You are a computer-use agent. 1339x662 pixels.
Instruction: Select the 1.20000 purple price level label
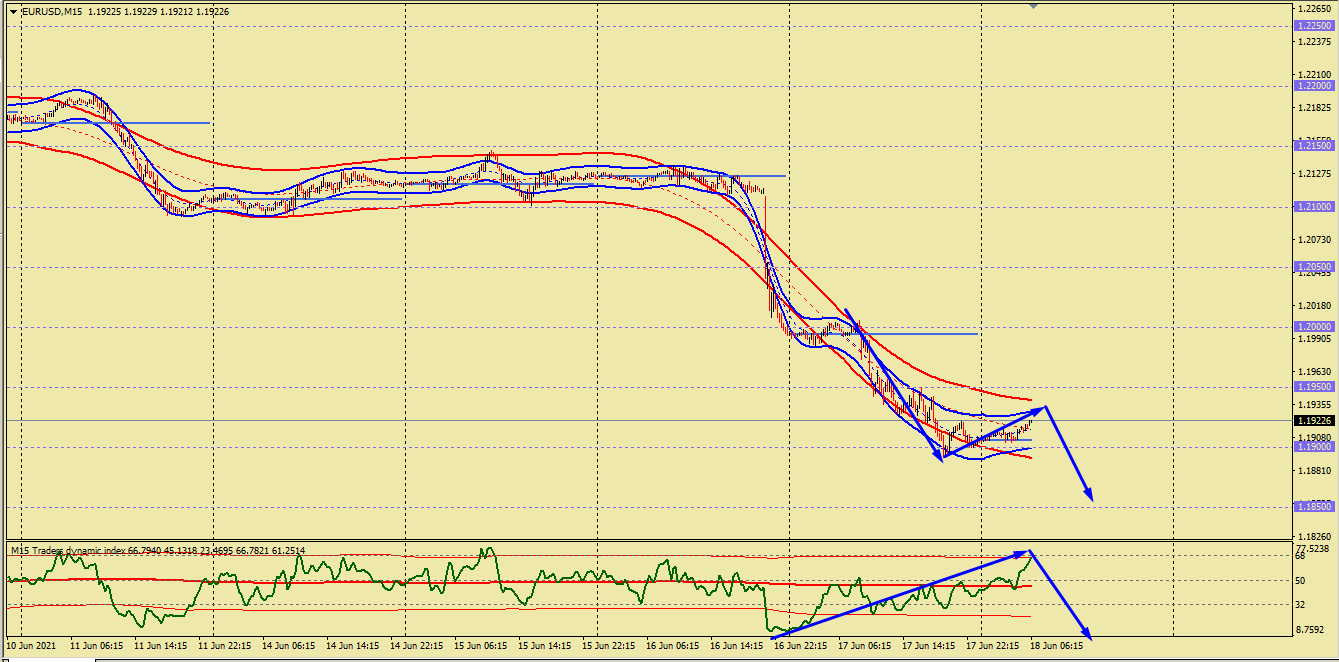click(1314, 327)
